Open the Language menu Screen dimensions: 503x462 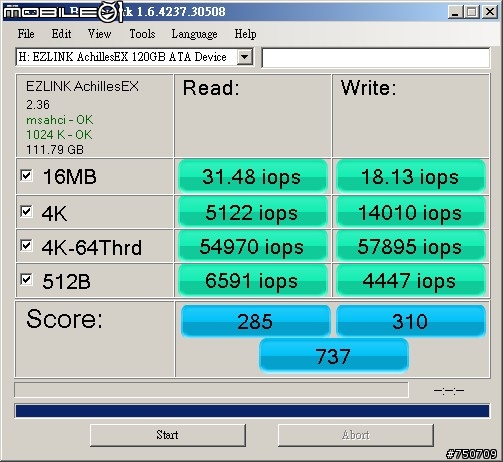[x=194, y=34]
